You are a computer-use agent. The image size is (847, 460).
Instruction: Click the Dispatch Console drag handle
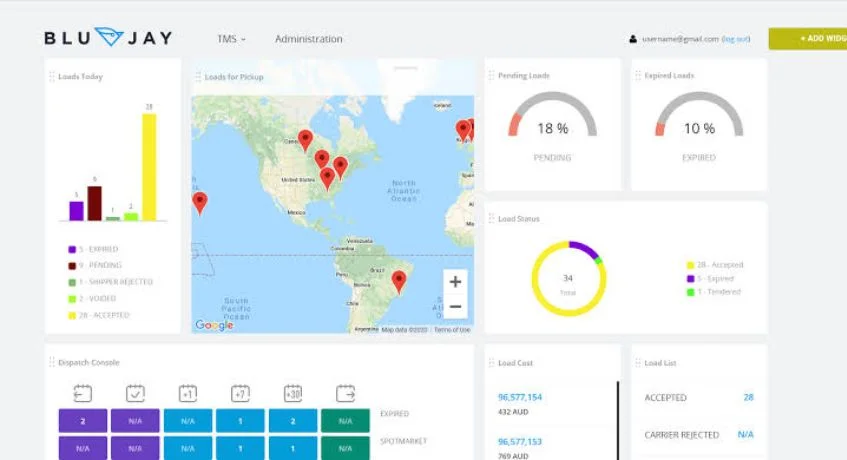pos(52,362)
